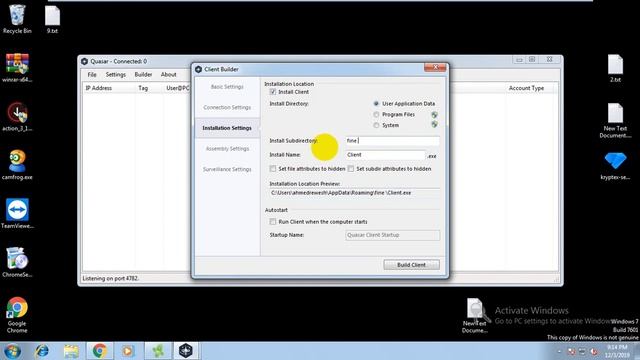Launch Google Chrome from desktop shortcut
The height and width of the screenshot is (360, 640).
point(17,315)
